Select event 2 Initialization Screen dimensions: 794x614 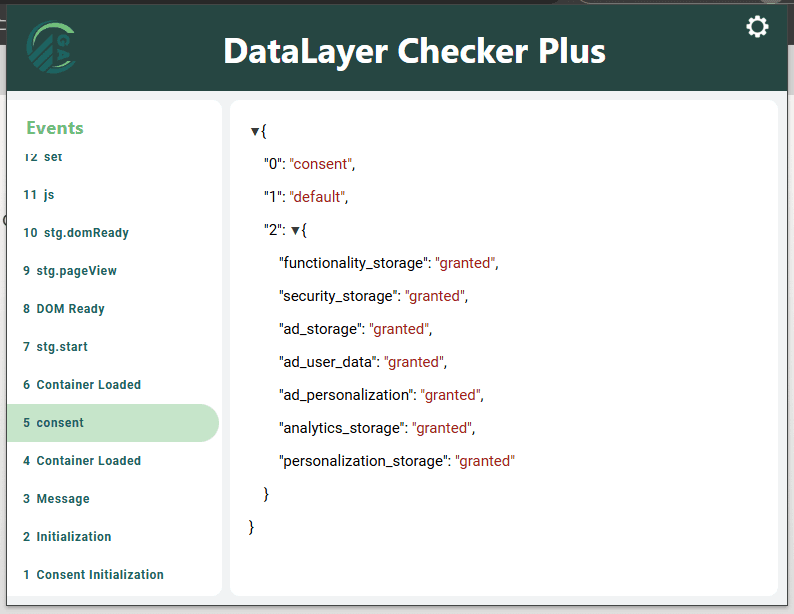[x=113, y=537]
